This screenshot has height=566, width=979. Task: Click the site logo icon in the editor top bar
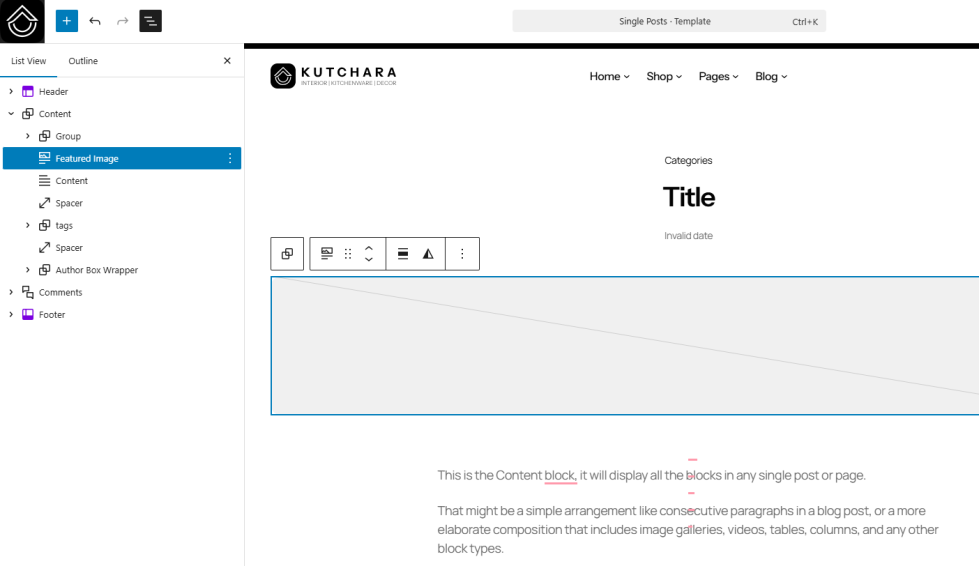pos(22,21)
